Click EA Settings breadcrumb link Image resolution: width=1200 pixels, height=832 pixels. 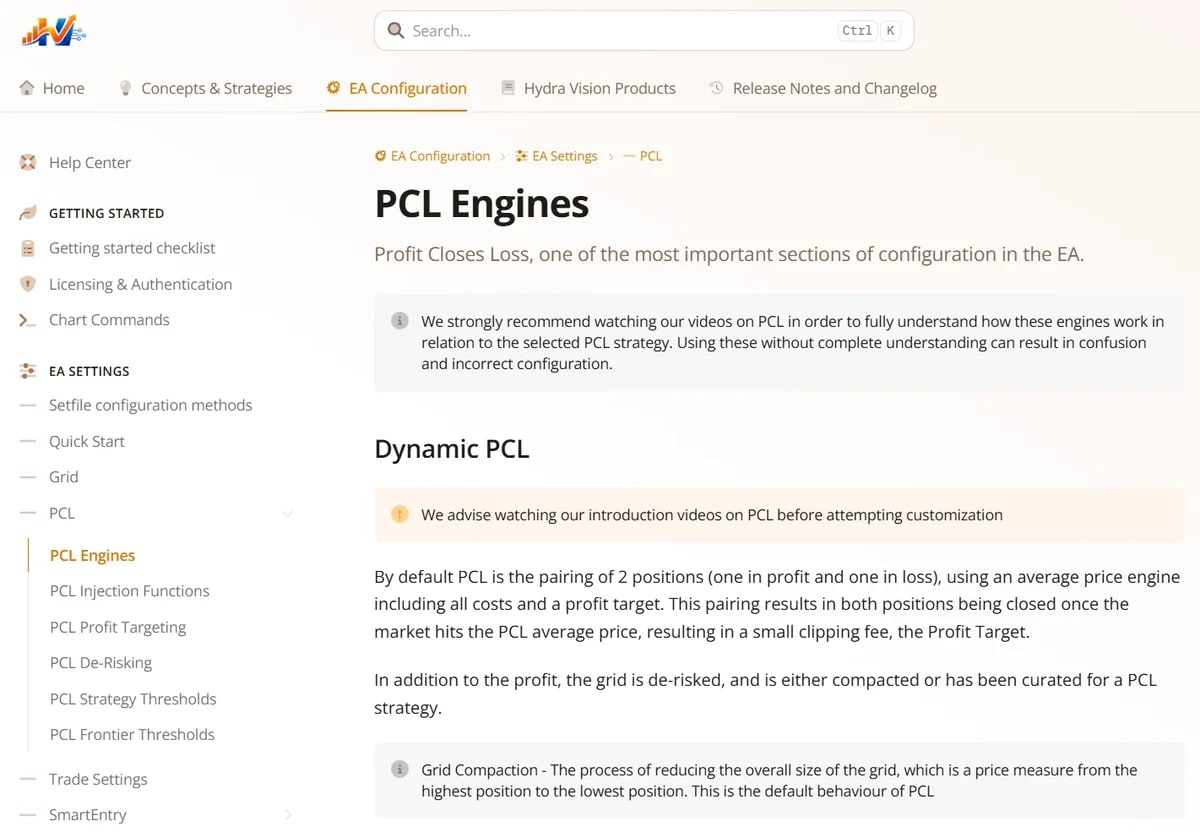point(556,156)
